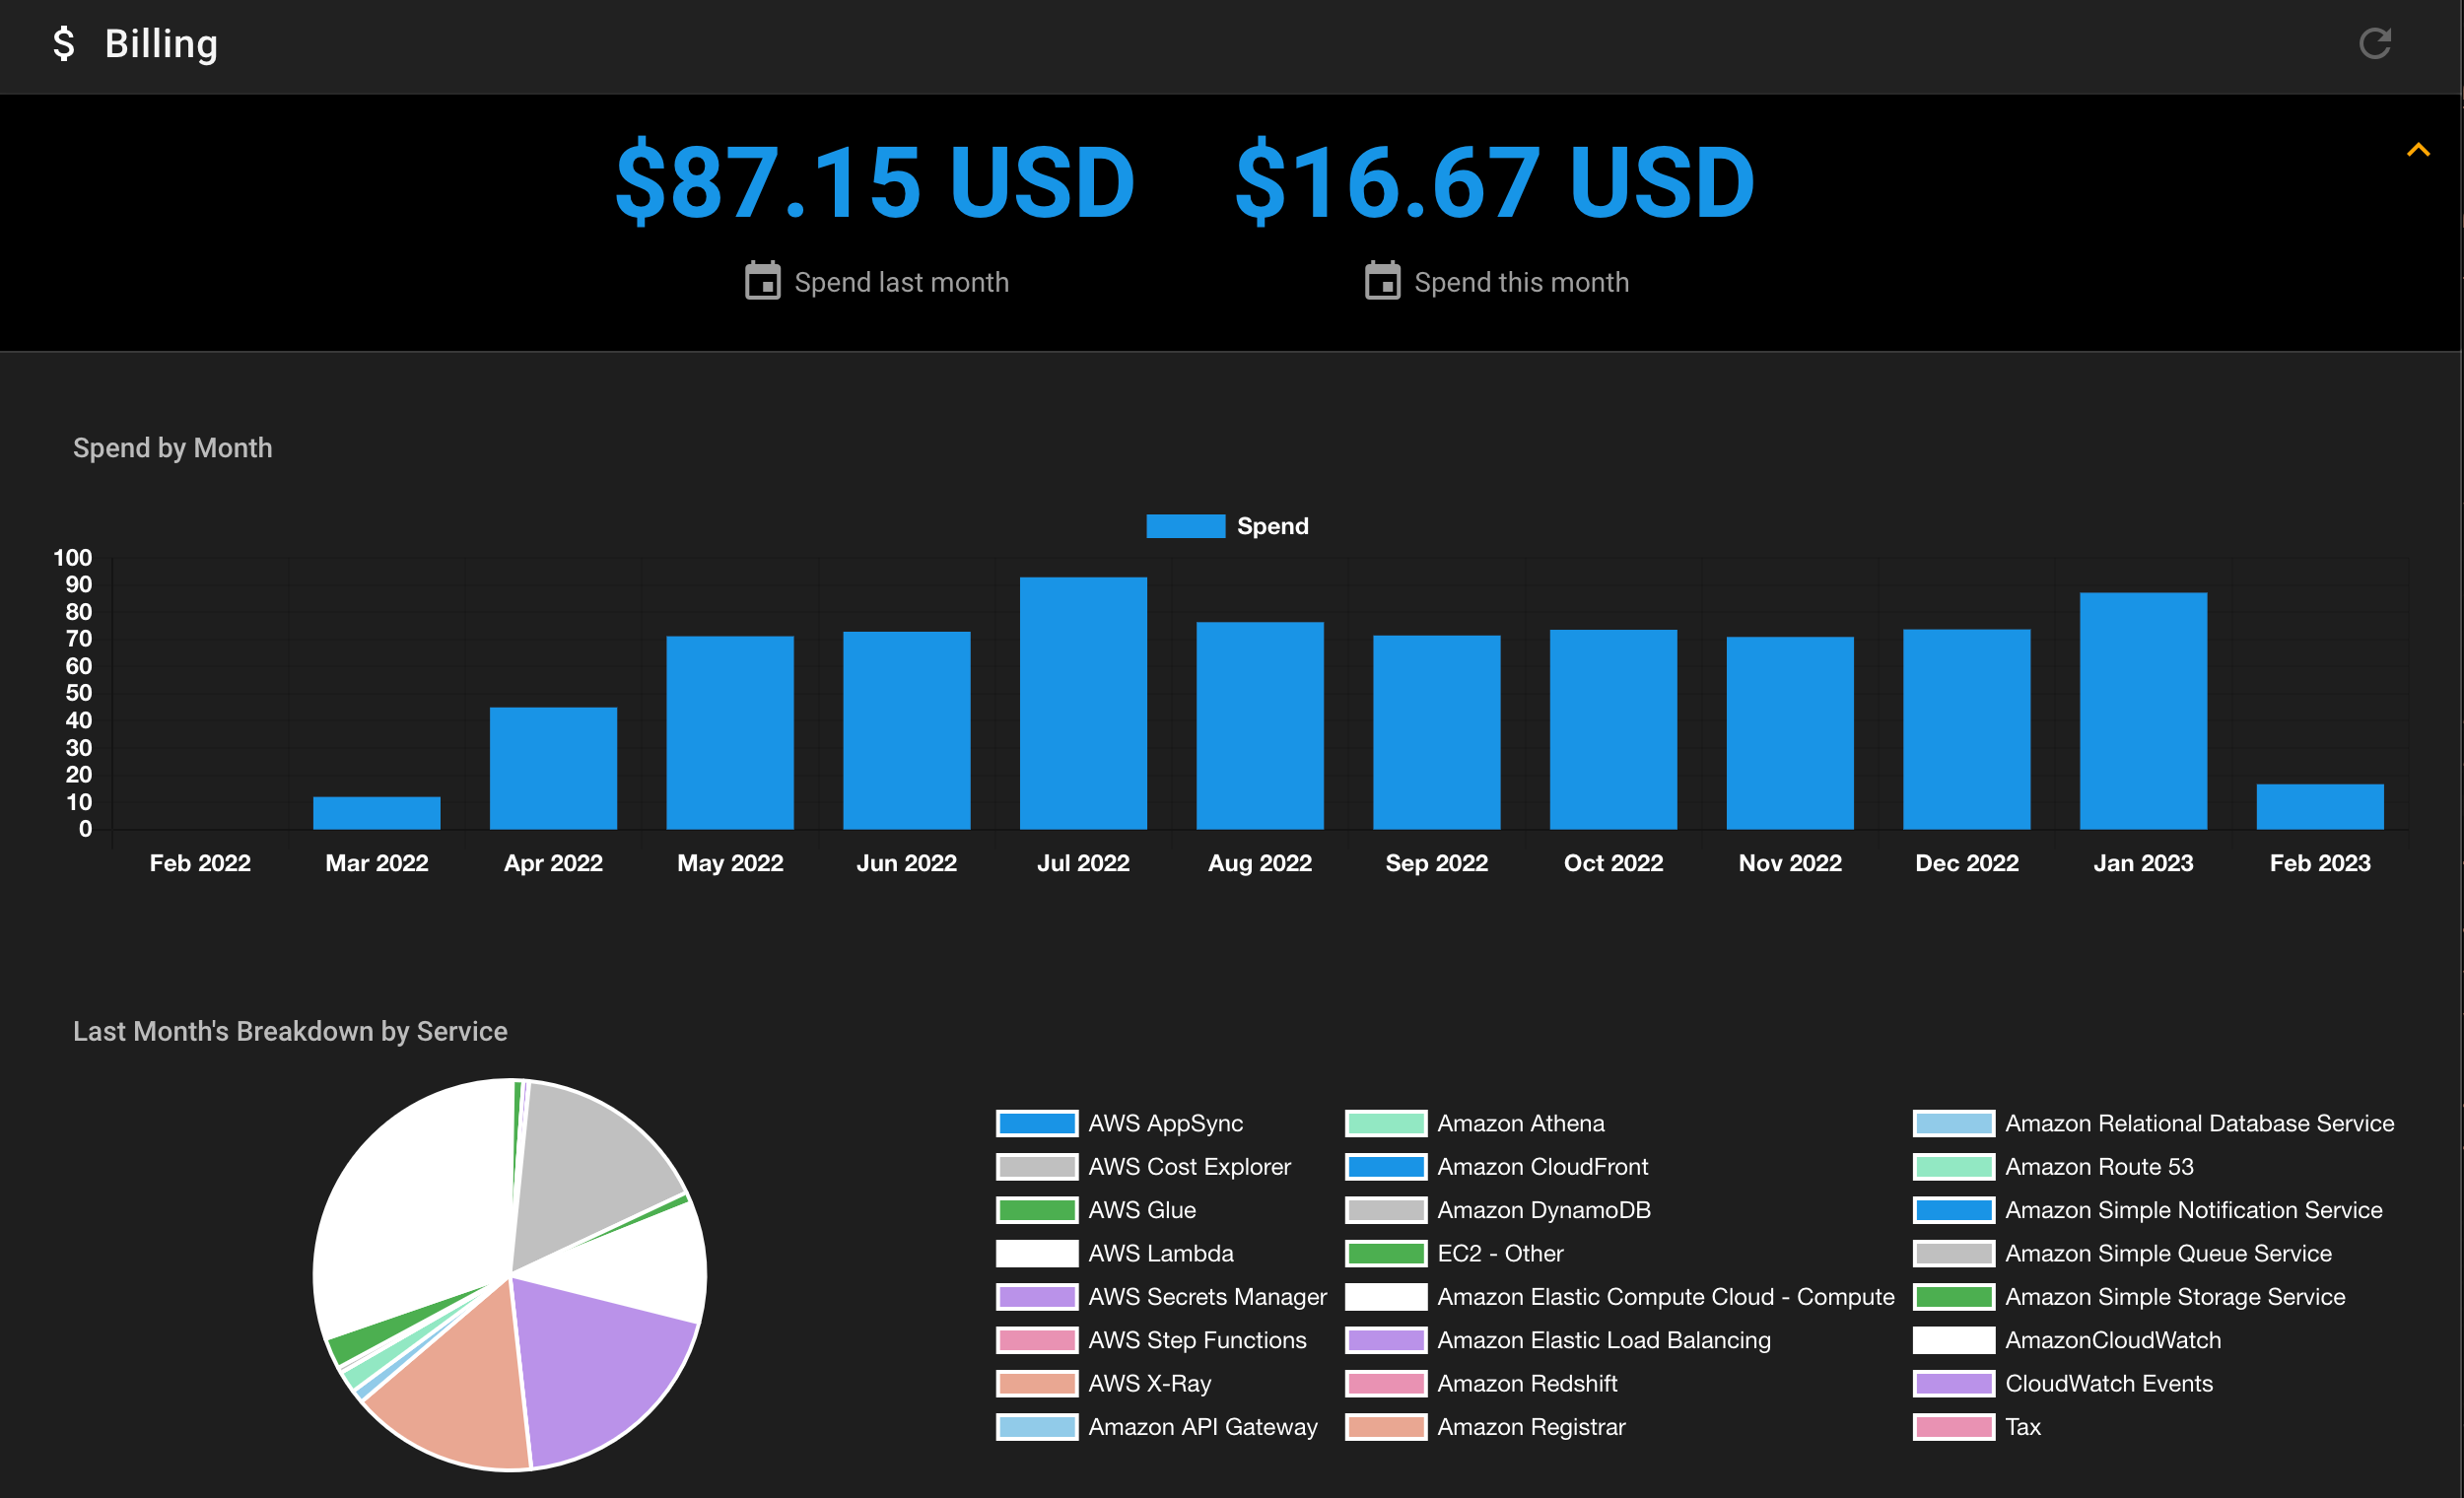Viewport: 2464px width, 1498px height.
Task: Toggle Amazon Registrar legend entry
Action: coord(1486,1427)
